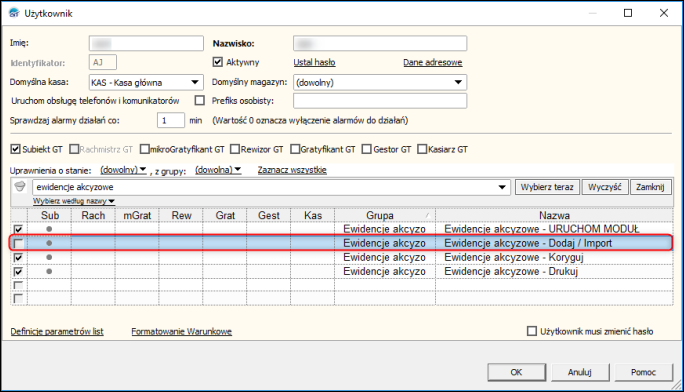The width and height of the screenshot is (684, 392).
Task: Open the Domyślna kasa dropdown
Action: (x=195, y=82)
